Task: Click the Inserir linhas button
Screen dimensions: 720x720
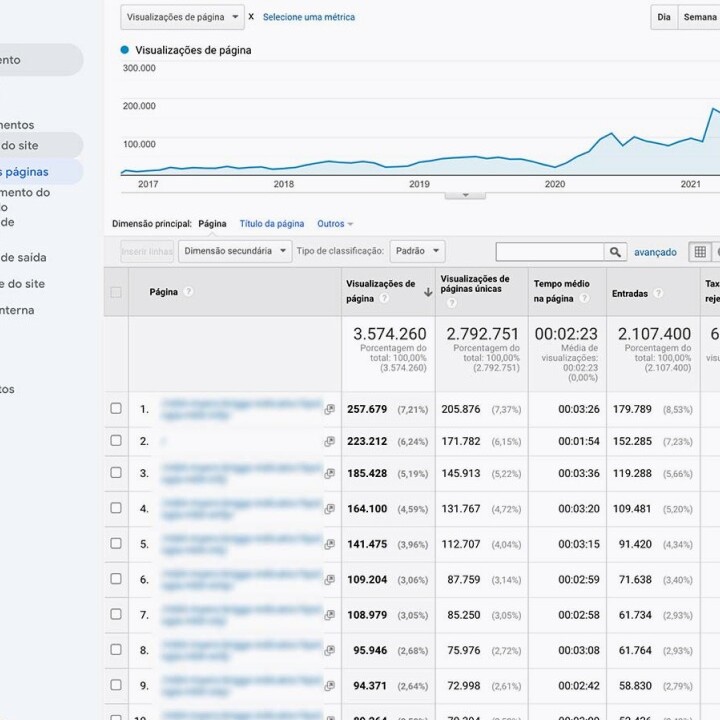Action: click(x=147, y=251)
